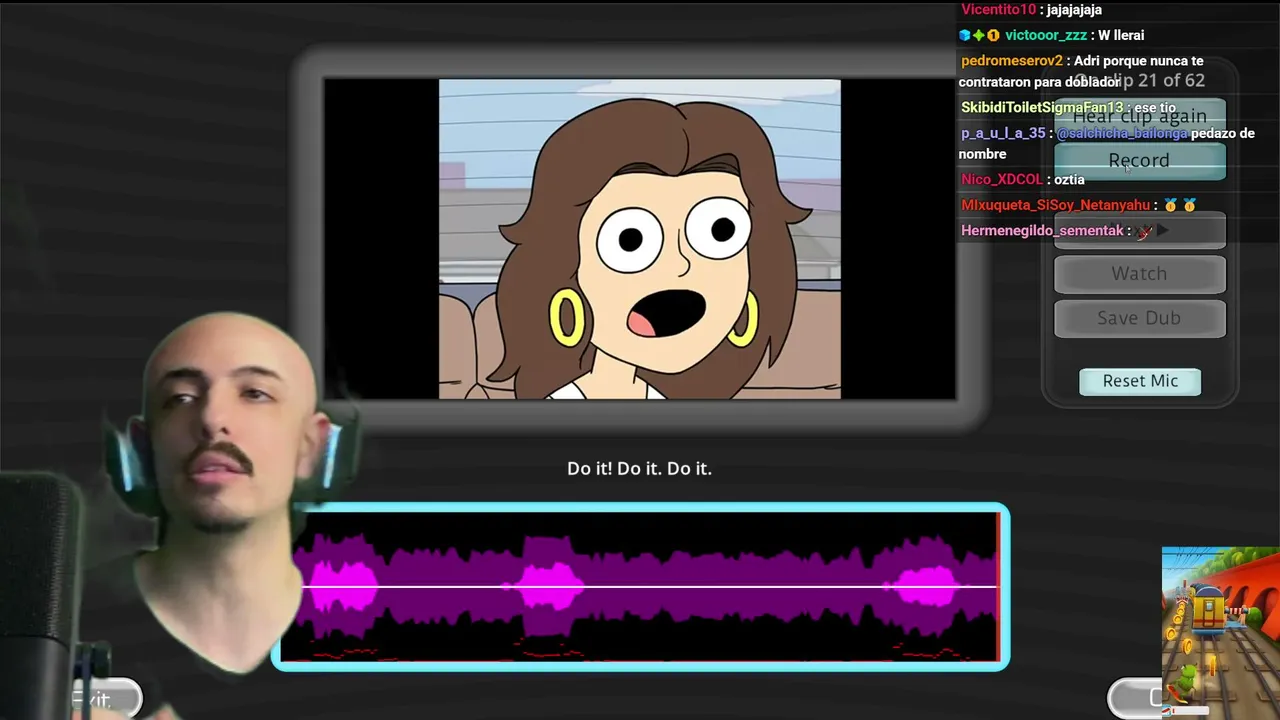Viewport: 1280px width, 720px height.
Task: Click the purple audio waveform display
Action: (x=640, y=586)
